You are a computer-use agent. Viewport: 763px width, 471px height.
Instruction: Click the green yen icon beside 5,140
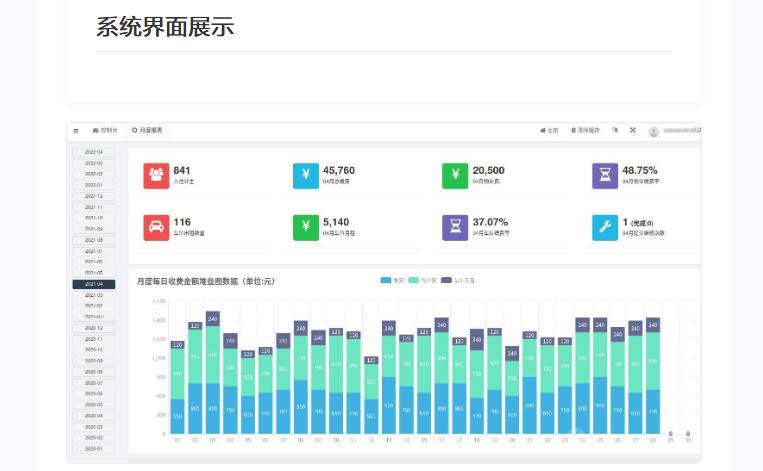pyautogui.click(x=306, y=228)
